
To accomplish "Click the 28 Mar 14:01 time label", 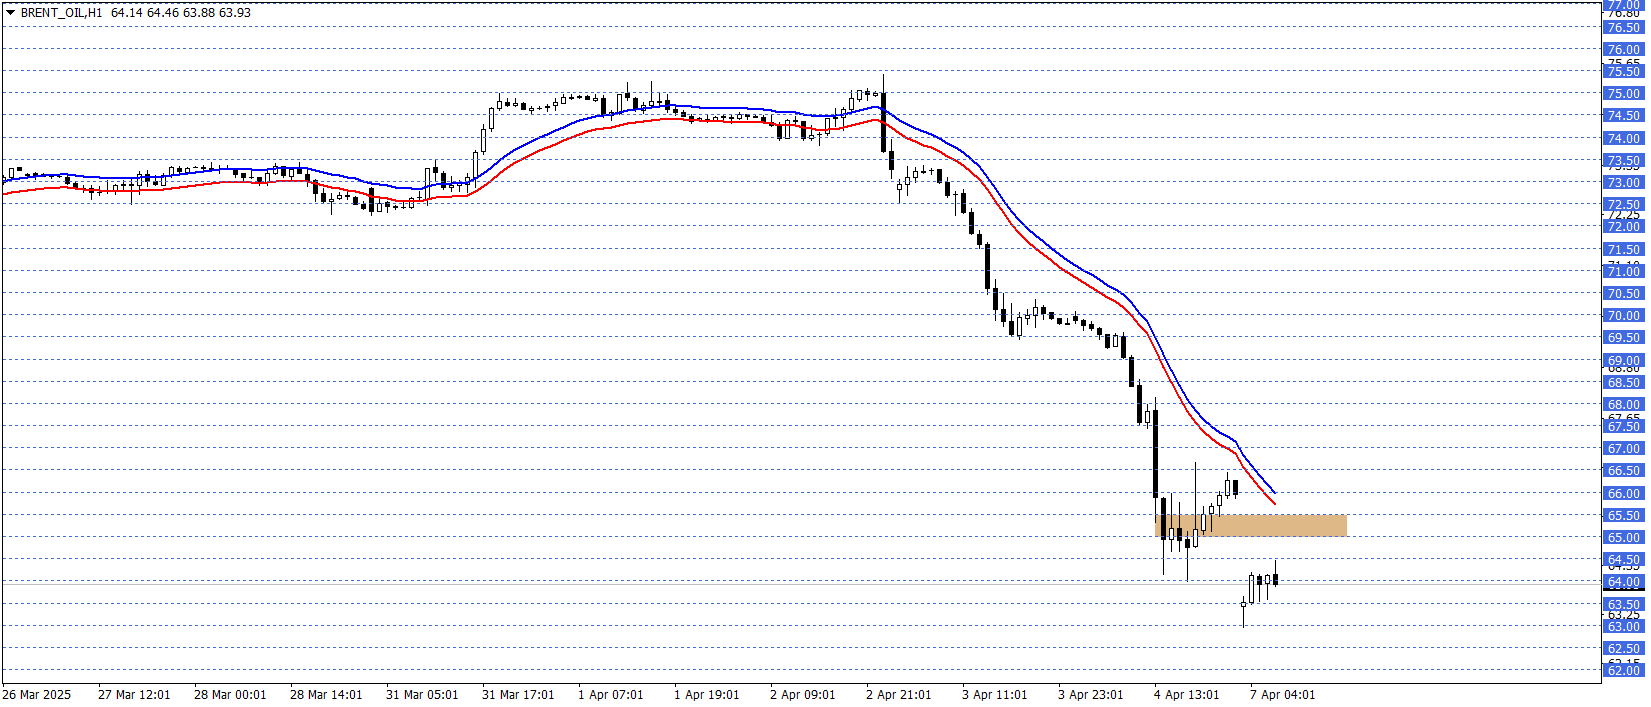I will click(x=326, y=695).
